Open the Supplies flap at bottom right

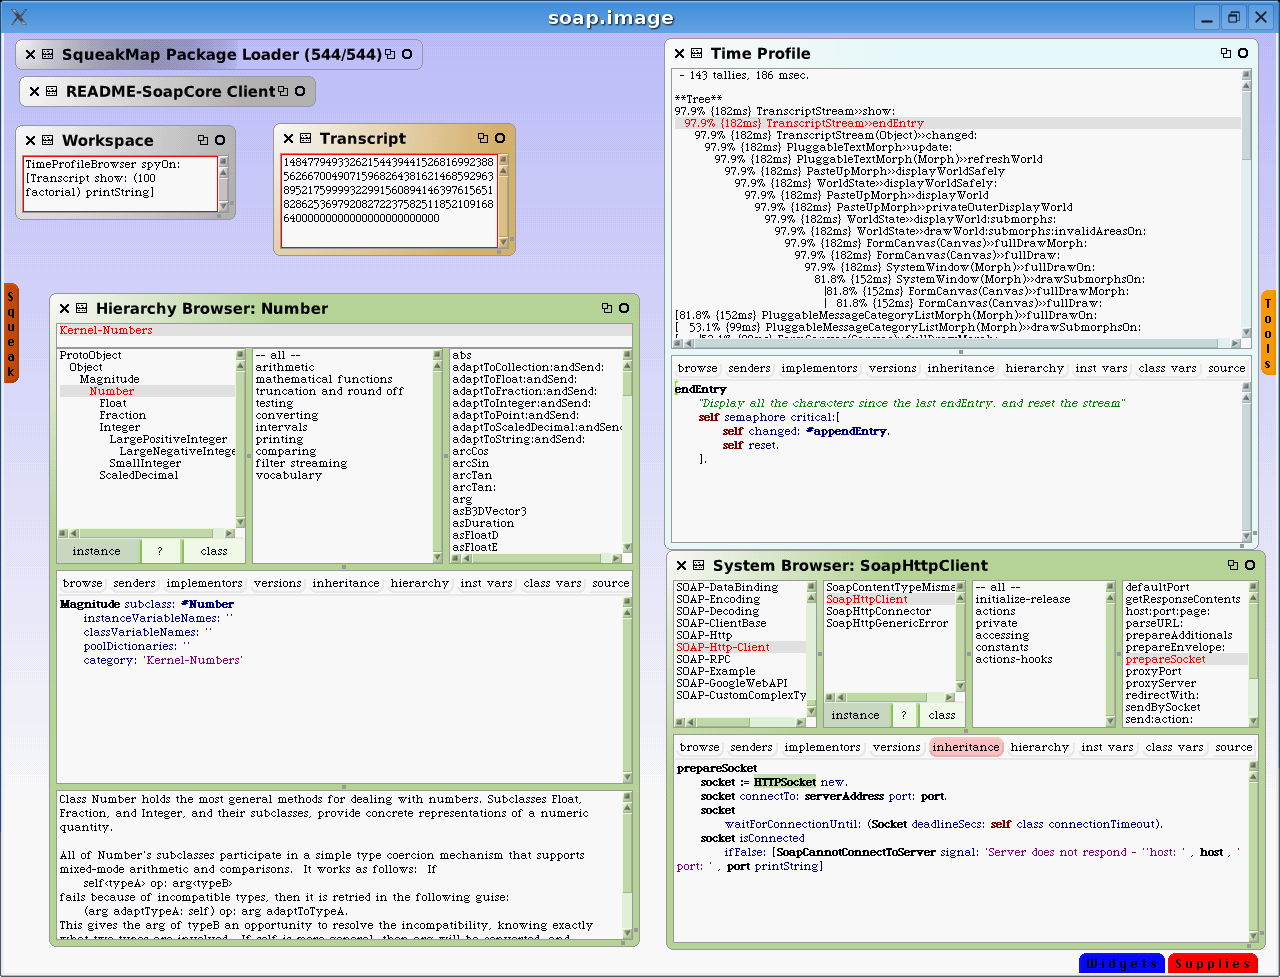[x=1213, y=963]
